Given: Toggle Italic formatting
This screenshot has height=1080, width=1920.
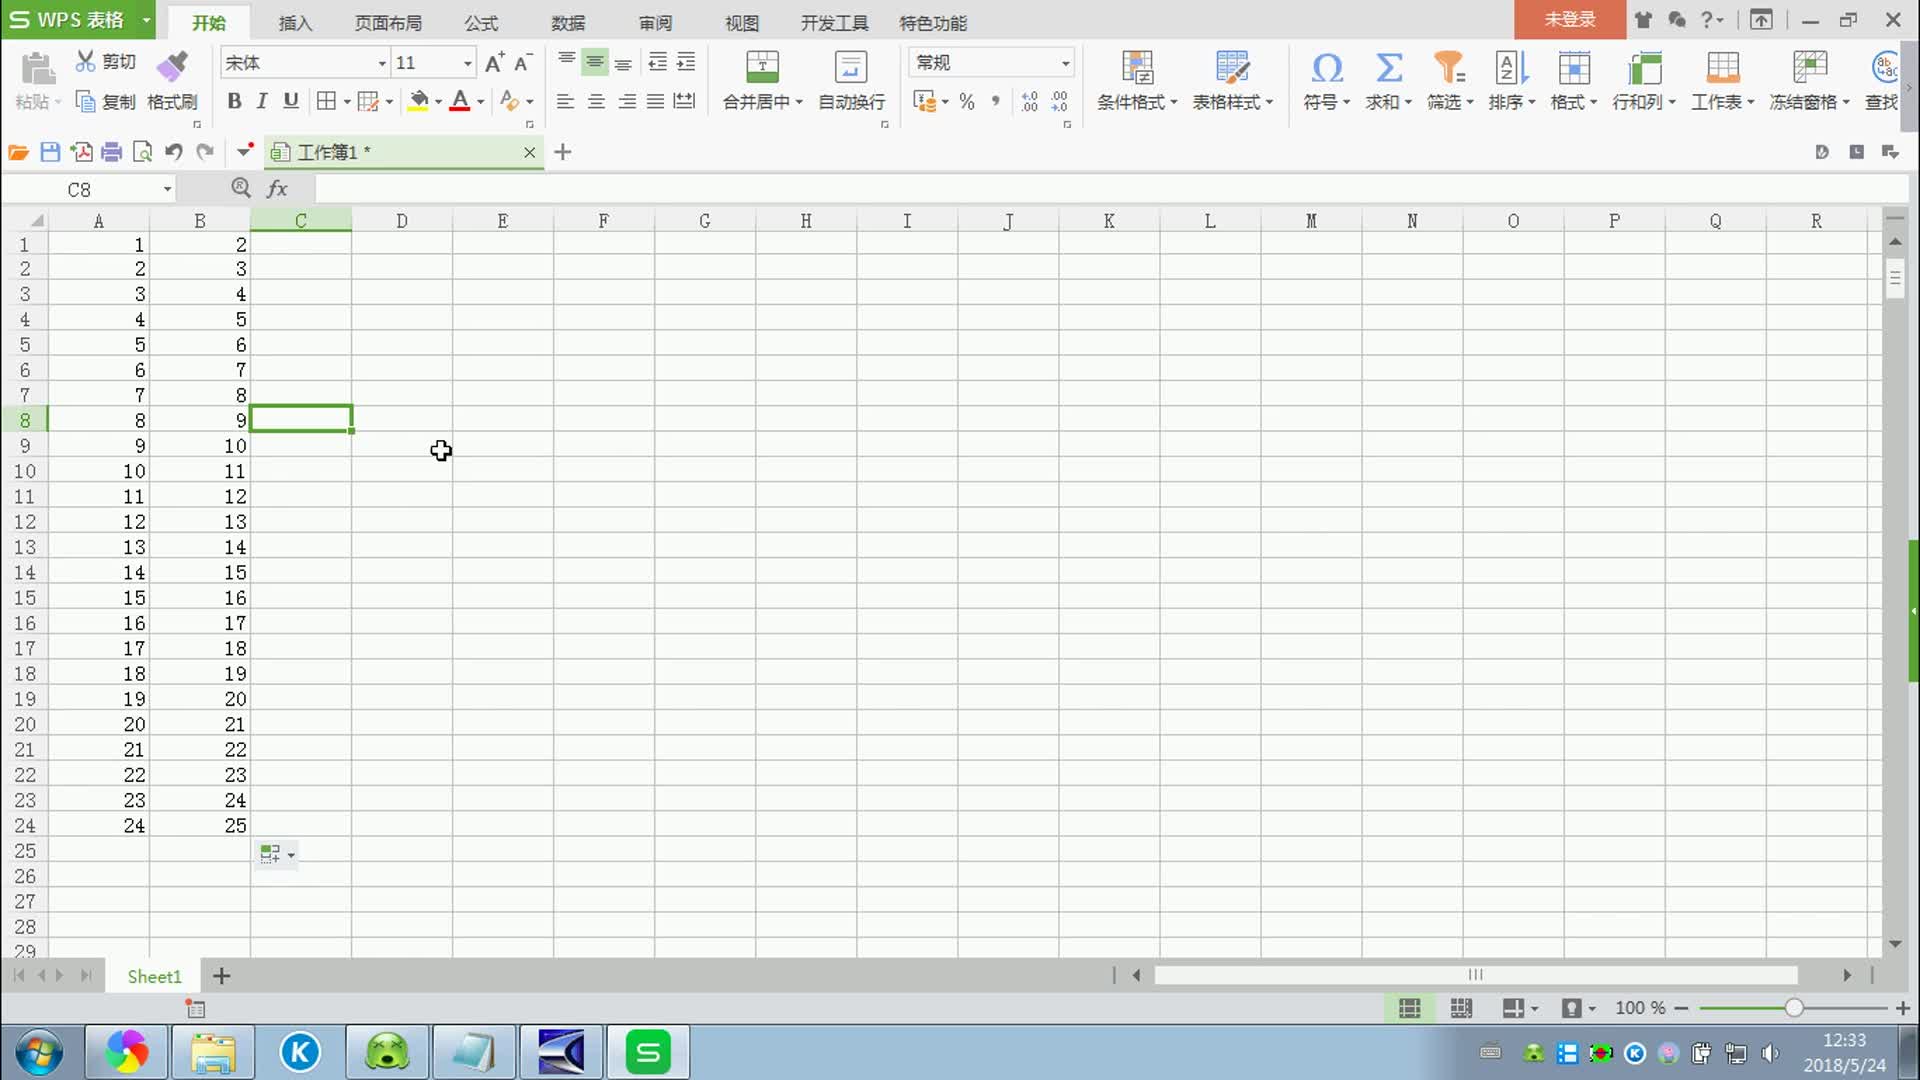Looking at the screenshot, I should click(x=262, y=101).
